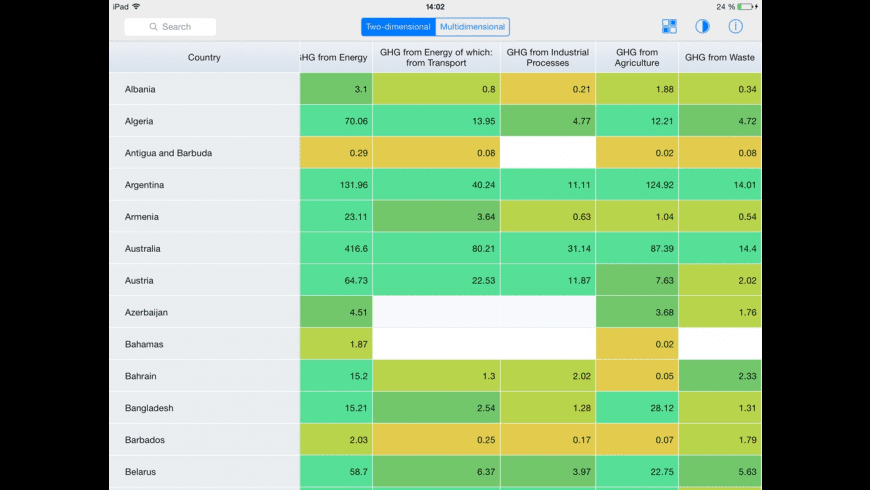
Task: Toggle the contrast half-circle icon
Action: (702, 26)
